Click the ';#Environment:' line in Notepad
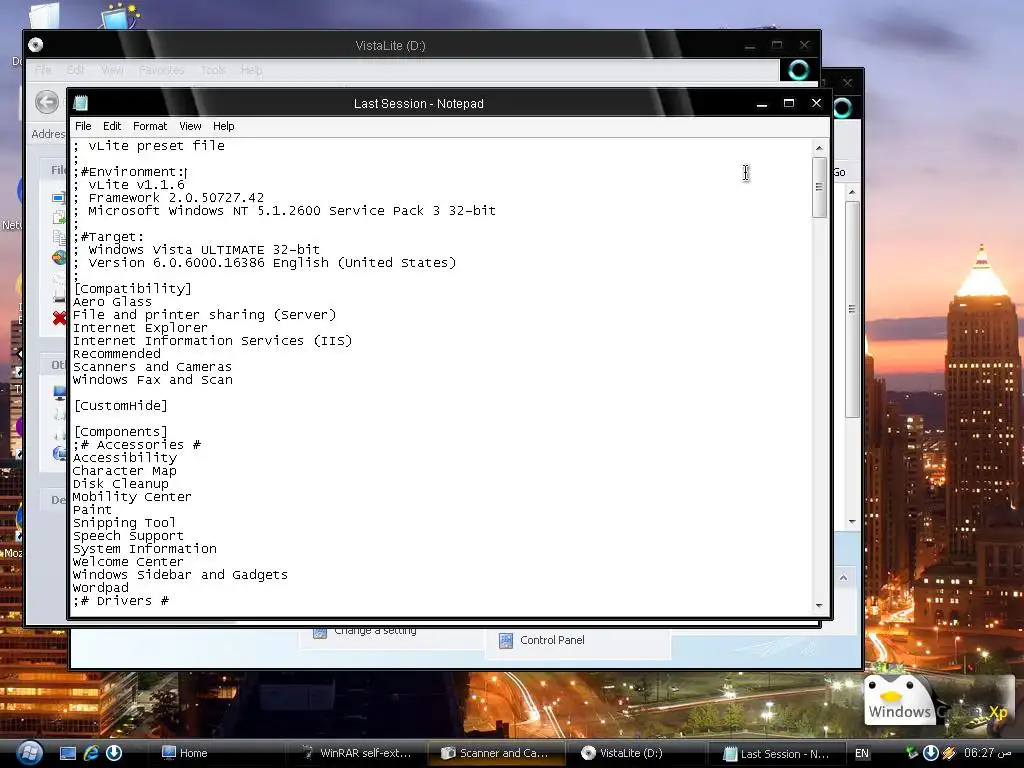 pos(129,172)
